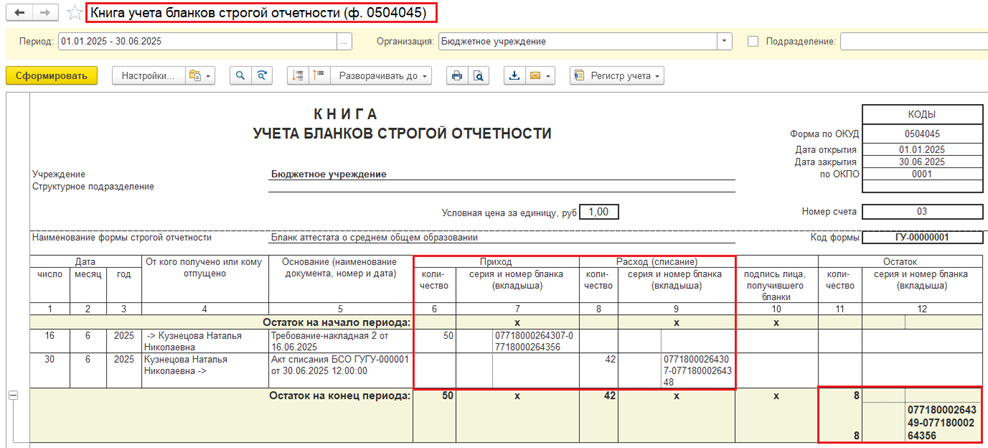Screen dimensions: 988x448
Task: Click Остаток на начало периода label
Action: tap(336, 323)
